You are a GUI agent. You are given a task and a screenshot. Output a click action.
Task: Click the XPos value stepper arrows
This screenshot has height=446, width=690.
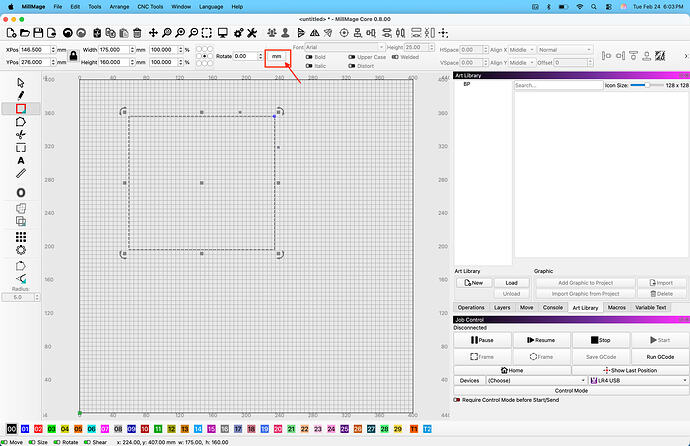53,50
